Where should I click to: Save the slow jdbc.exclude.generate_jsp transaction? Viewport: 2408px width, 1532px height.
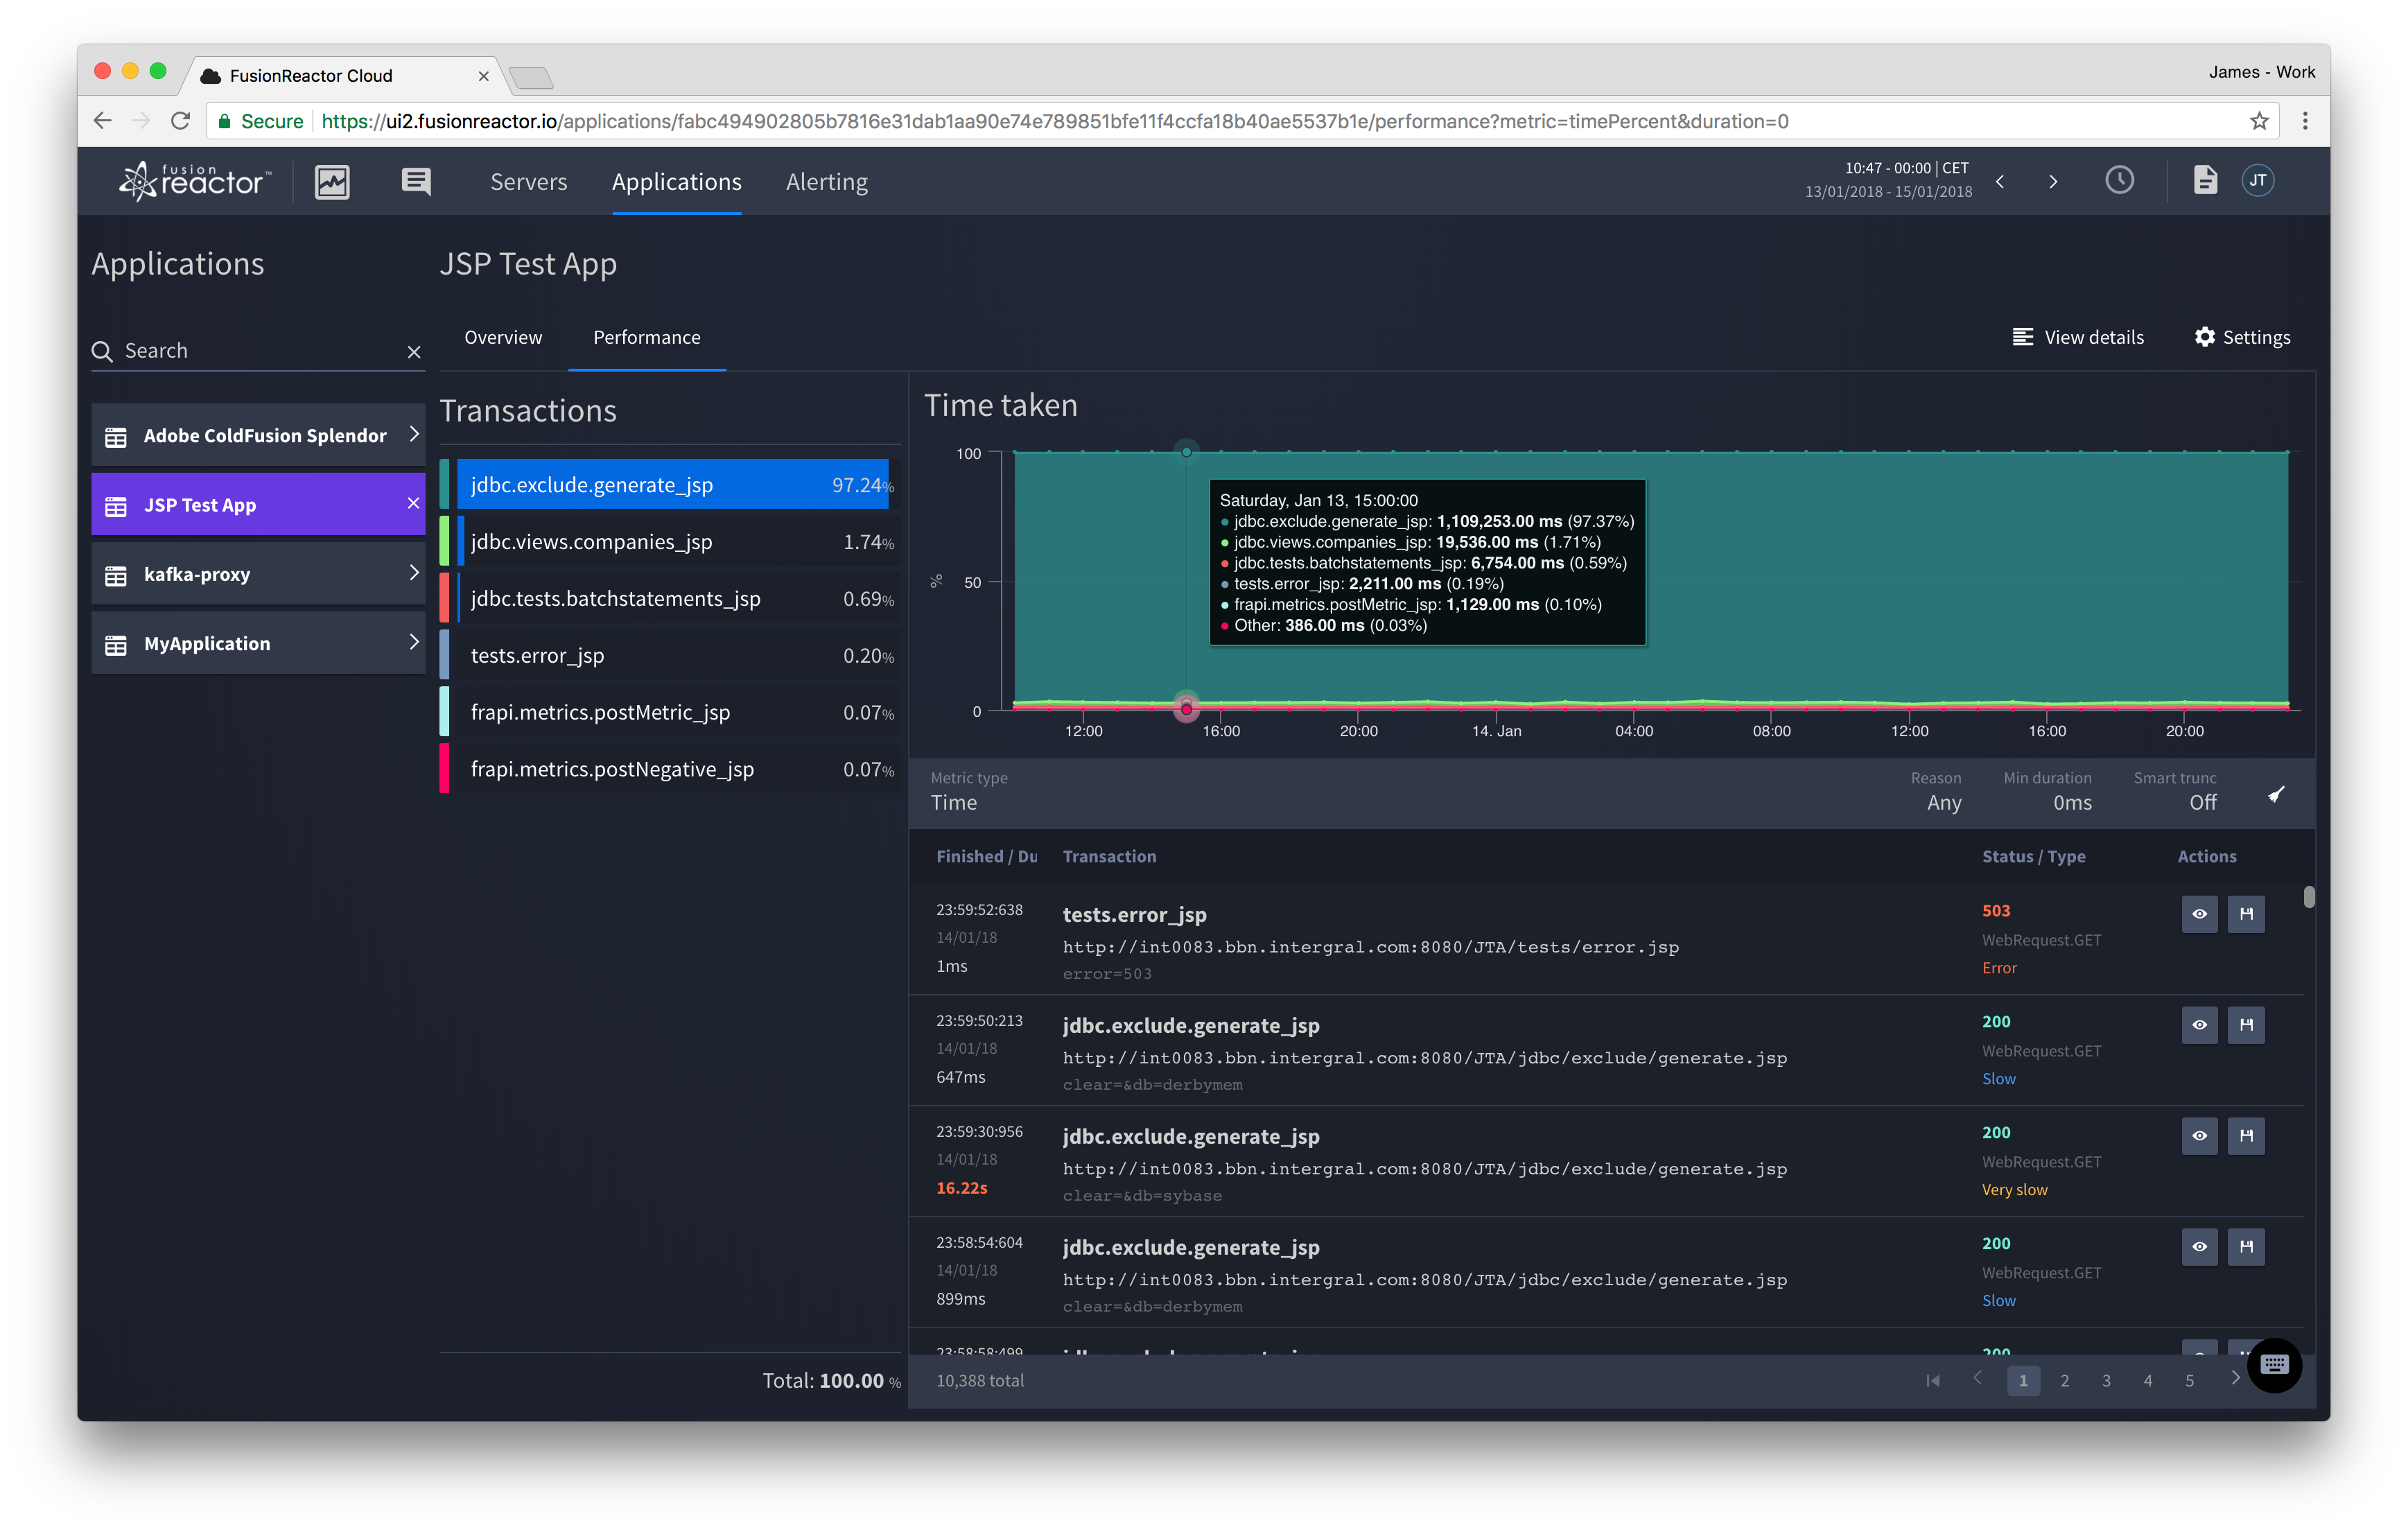tap(2246, 1024)
